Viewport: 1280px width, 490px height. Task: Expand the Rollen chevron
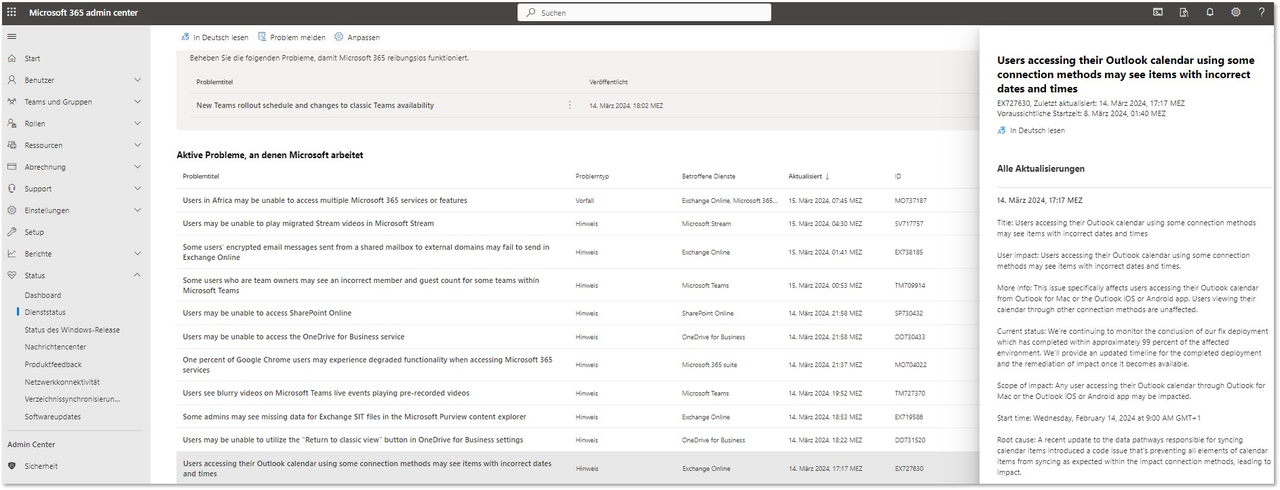(x=137, y=124)
